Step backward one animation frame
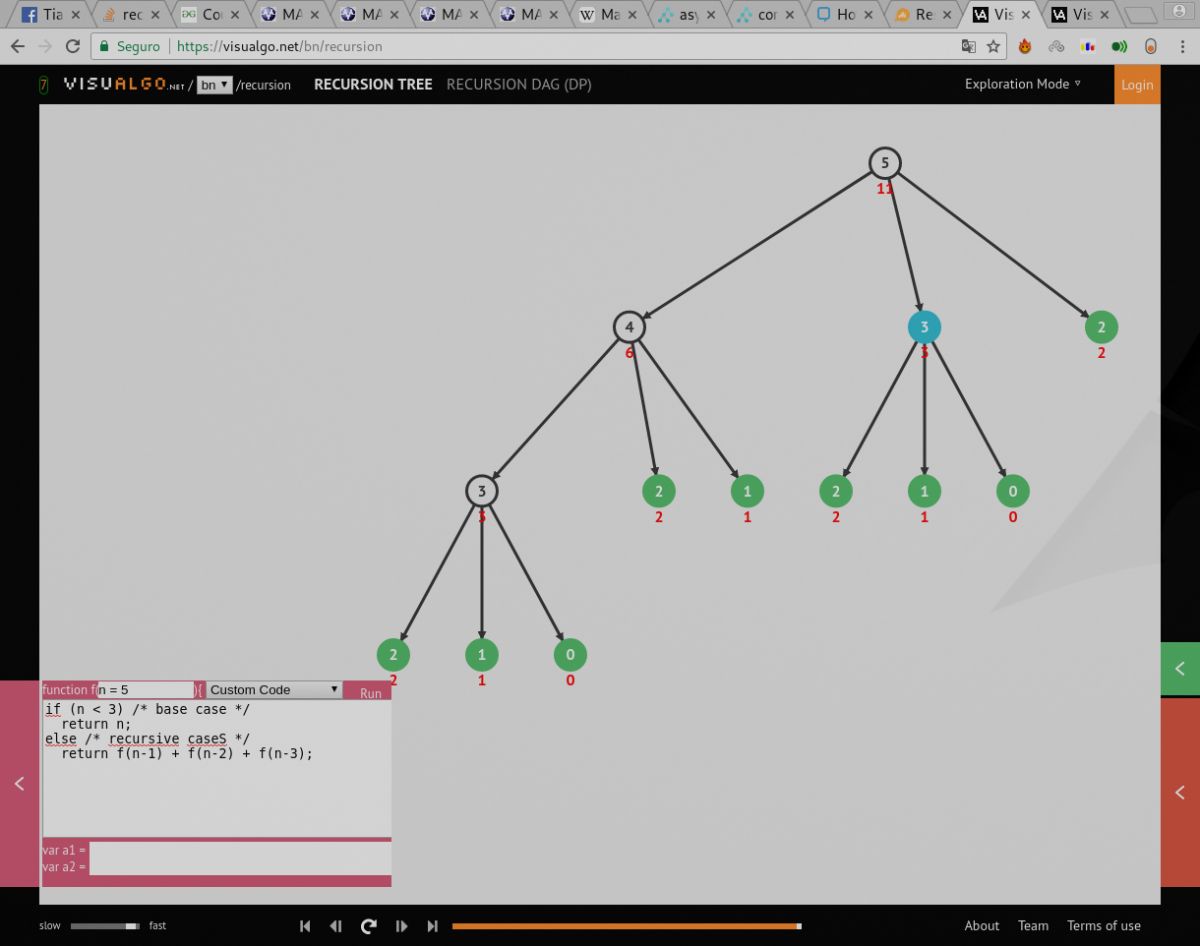This screenshot has width=1200, height=946. (336, 926)
